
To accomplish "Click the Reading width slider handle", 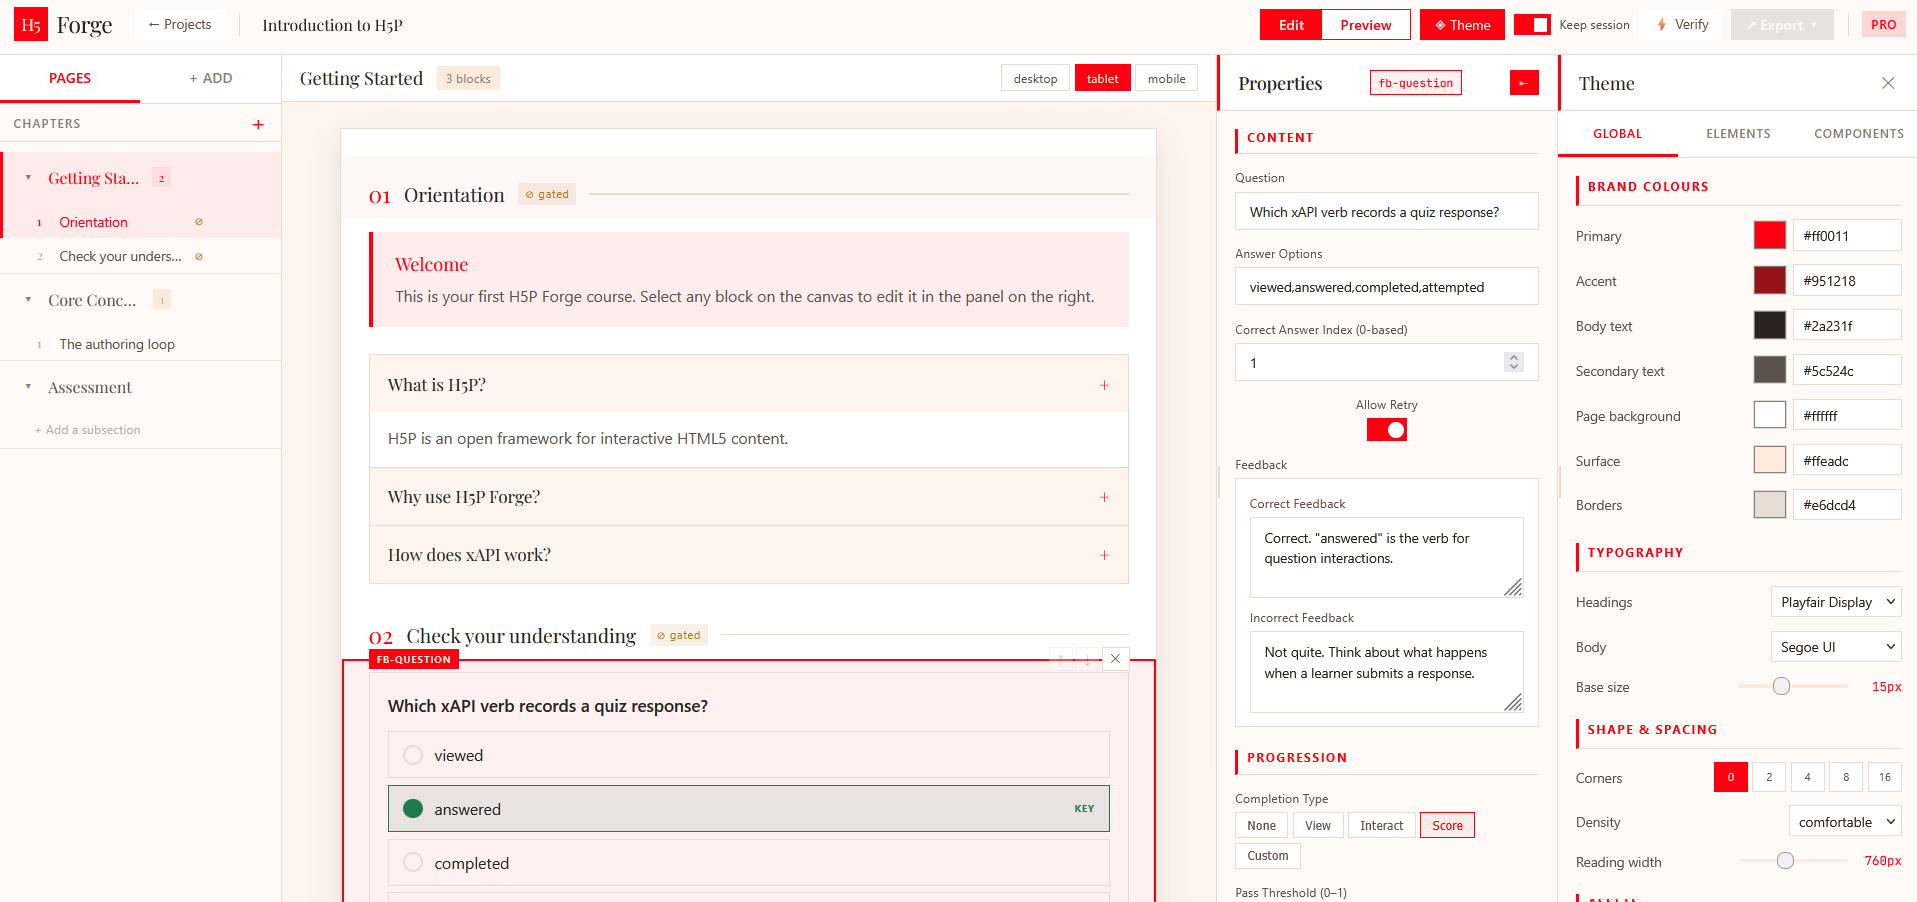I will point(1785,861).
